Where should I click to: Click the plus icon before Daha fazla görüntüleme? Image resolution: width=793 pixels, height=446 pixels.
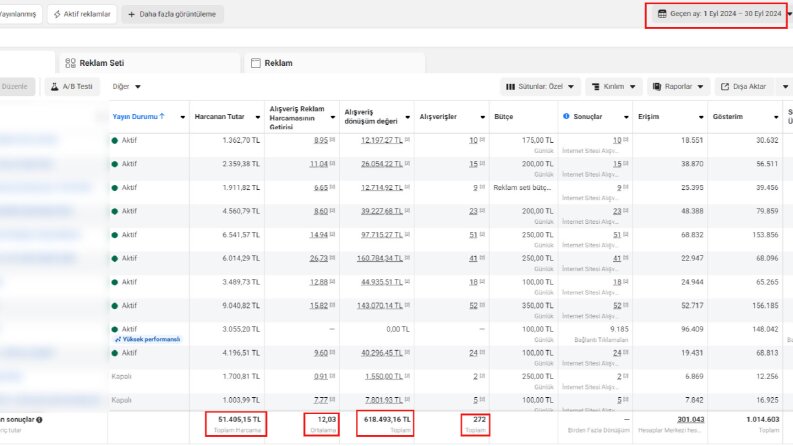tap(131, 14)
